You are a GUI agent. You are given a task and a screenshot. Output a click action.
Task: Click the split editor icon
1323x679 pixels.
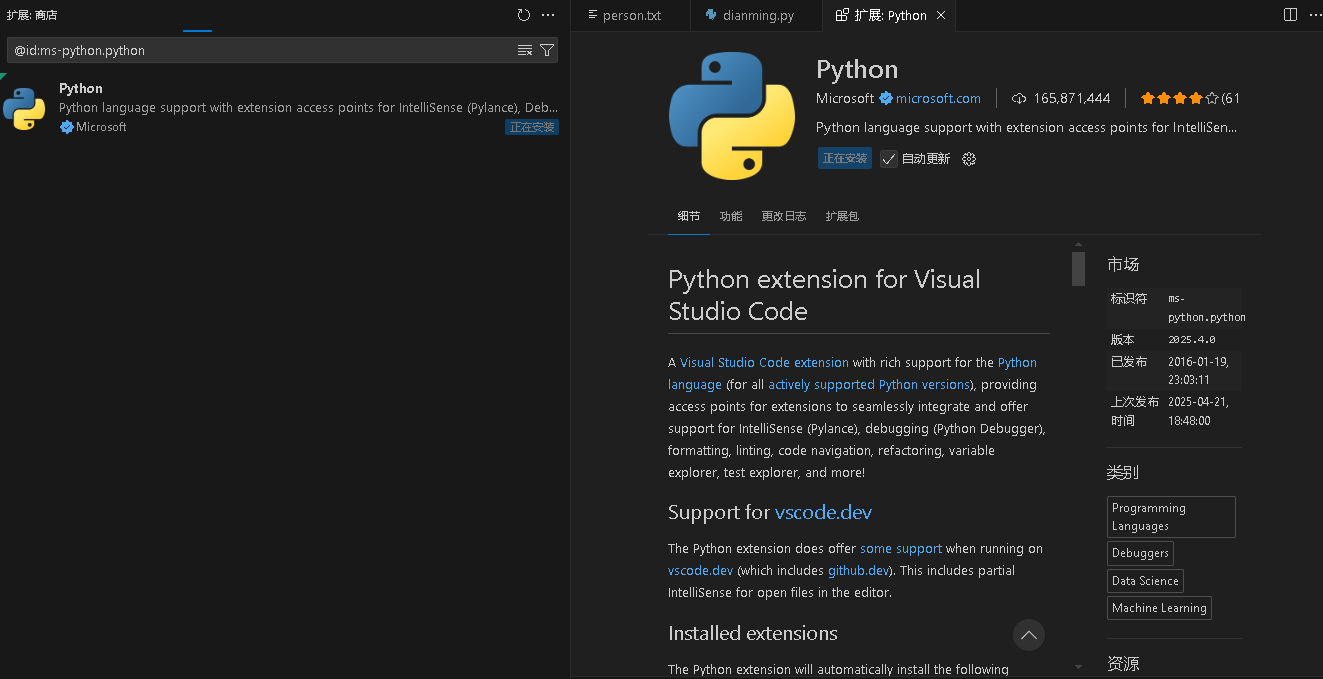click(x=1290, y=15)
